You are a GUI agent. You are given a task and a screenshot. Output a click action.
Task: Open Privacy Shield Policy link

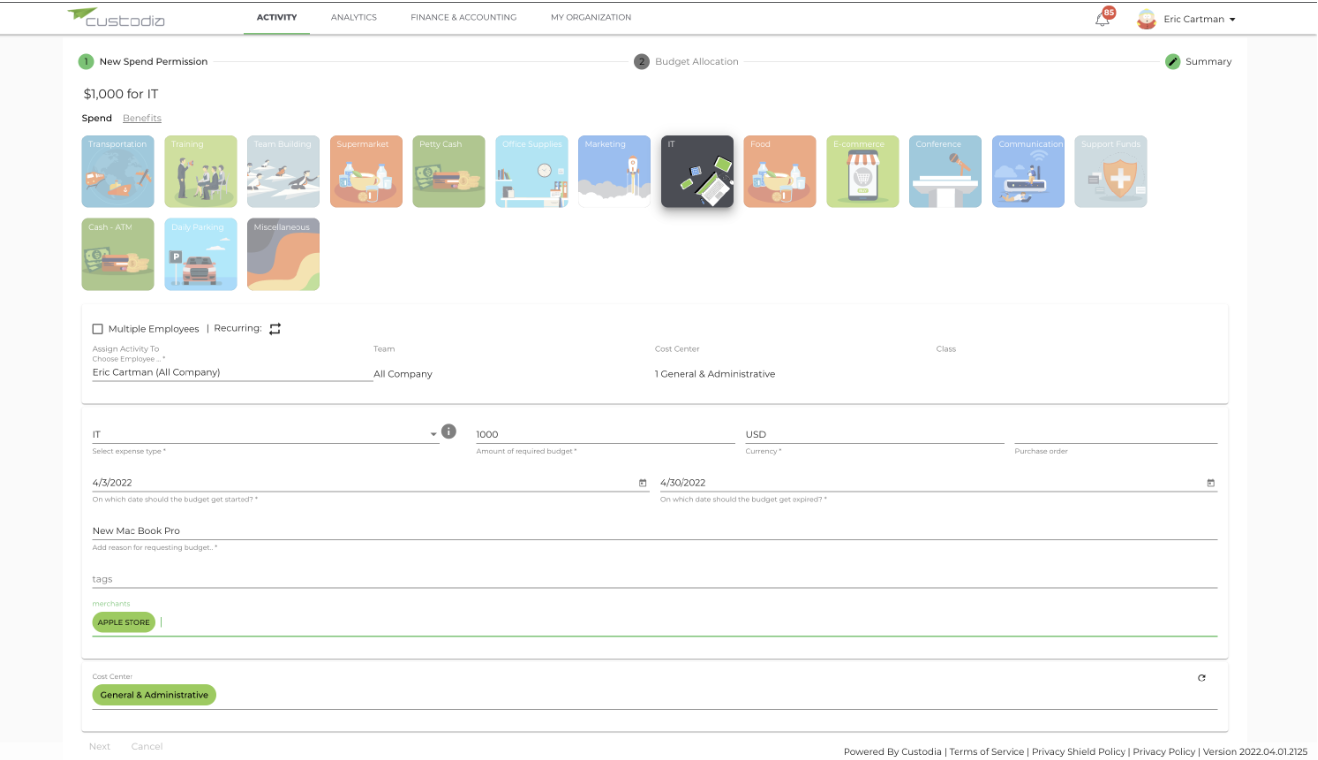coord(1079,751)
